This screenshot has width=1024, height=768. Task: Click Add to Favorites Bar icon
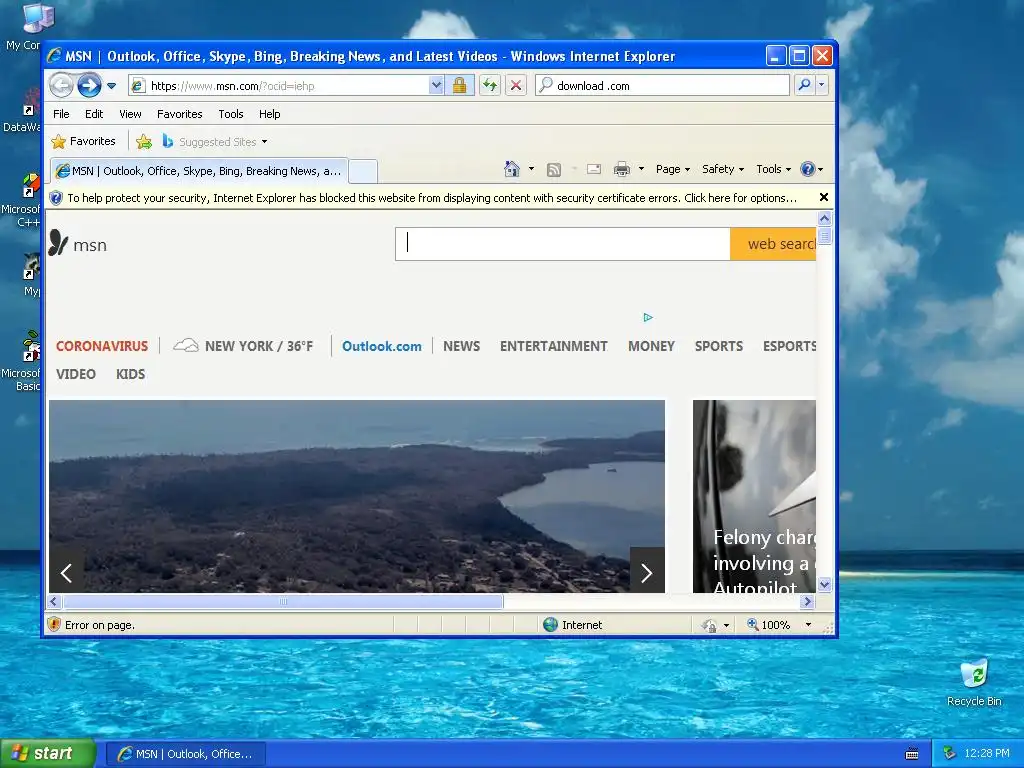tap(144, 141)
